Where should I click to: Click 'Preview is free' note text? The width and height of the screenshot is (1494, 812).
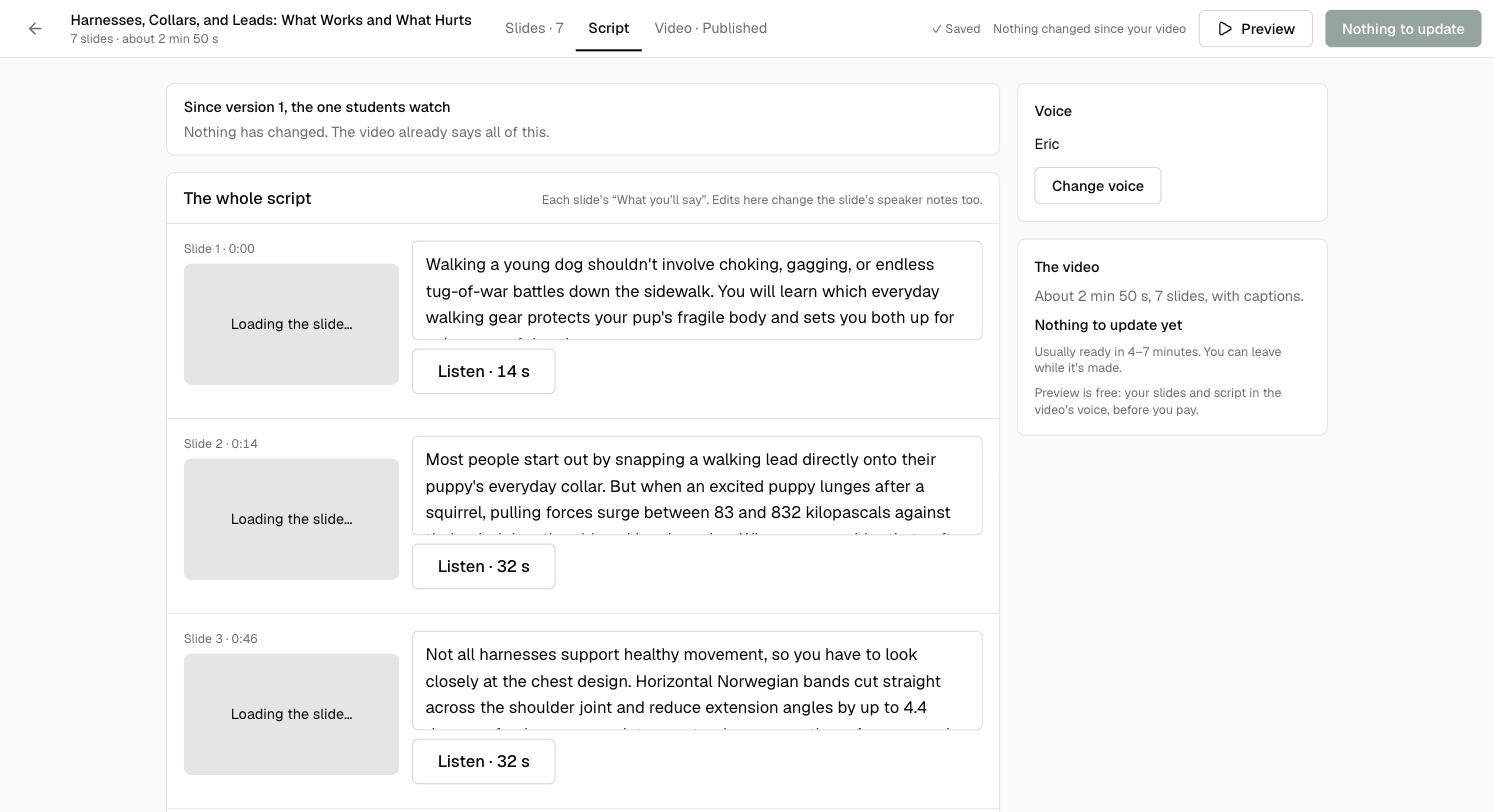click(x=1158, y=401)
